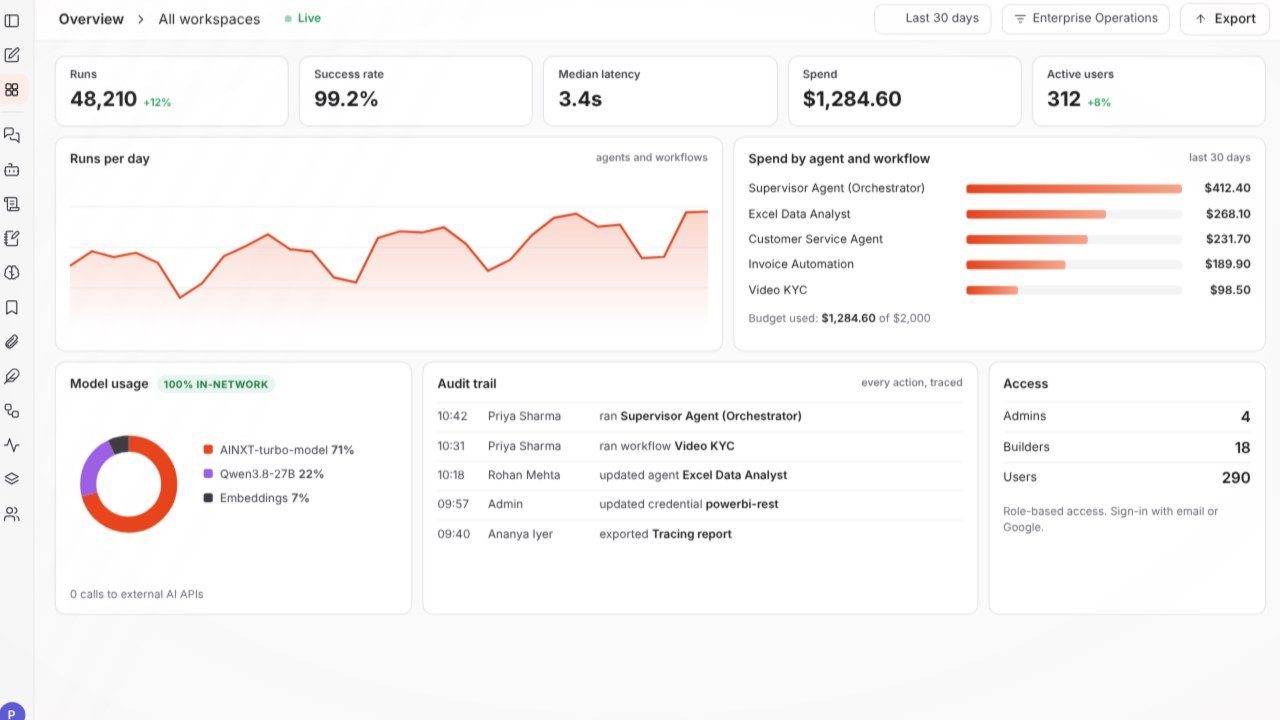Go to Overview in the breadcrumb

click(91, 19)
